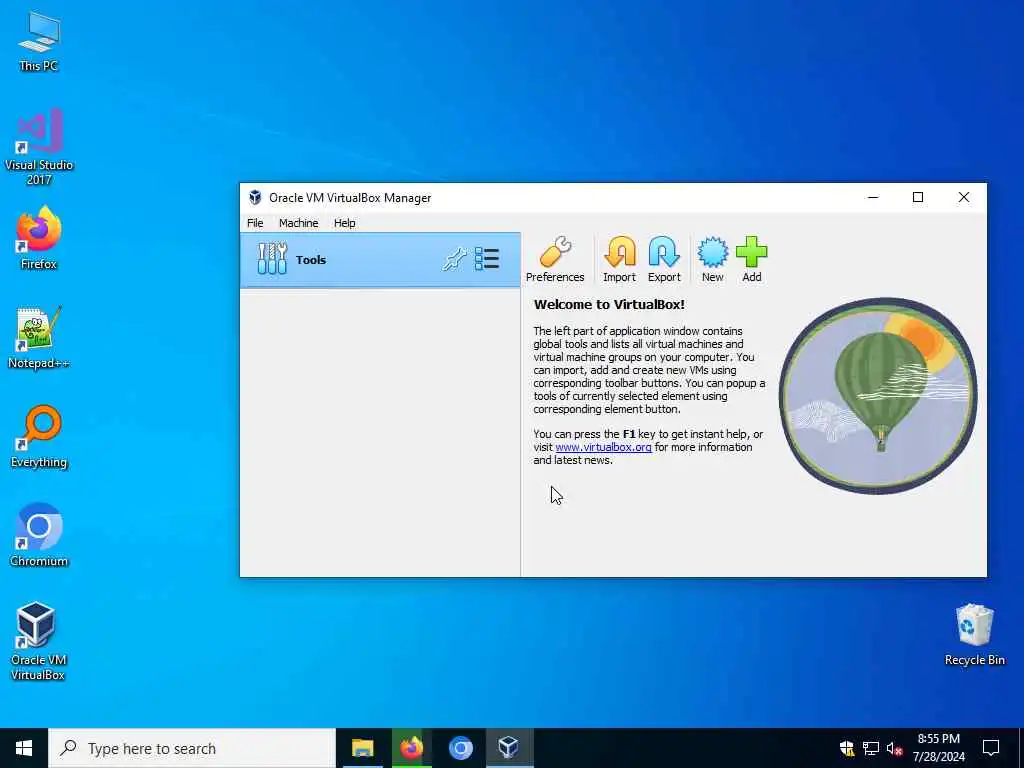Screen dimensions: 1024x768
Task: Open the Machine menu
Action: 298,223
